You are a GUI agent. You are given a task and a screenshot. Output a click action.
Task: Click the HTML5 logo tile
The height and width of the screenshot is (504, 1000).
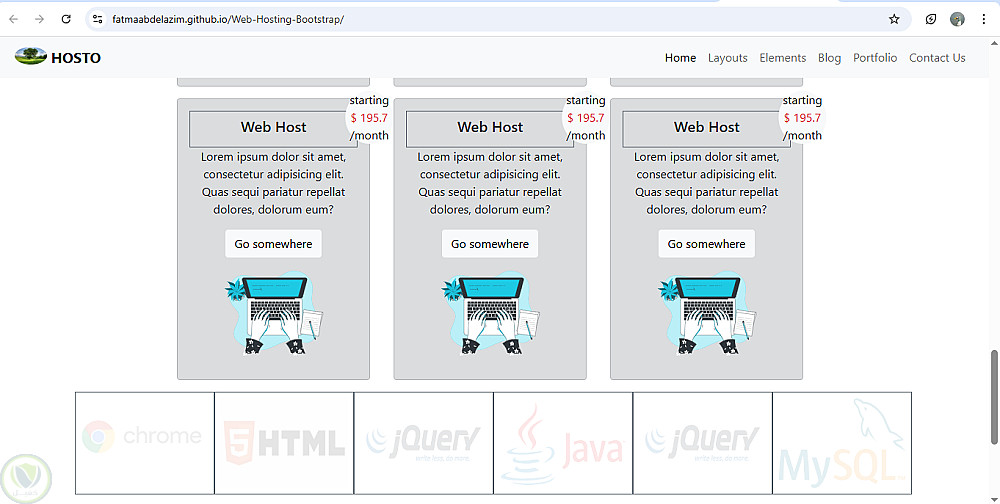pos(284,443)
